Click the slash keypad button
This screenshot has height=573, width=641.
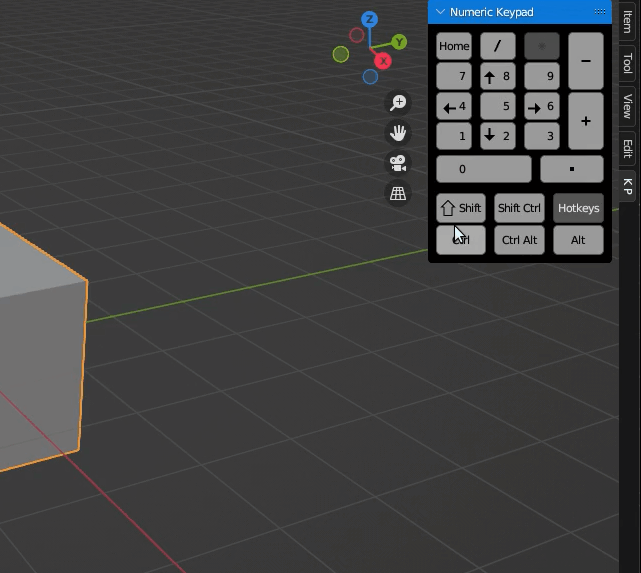pyautogui.click(x=498, y=46)
